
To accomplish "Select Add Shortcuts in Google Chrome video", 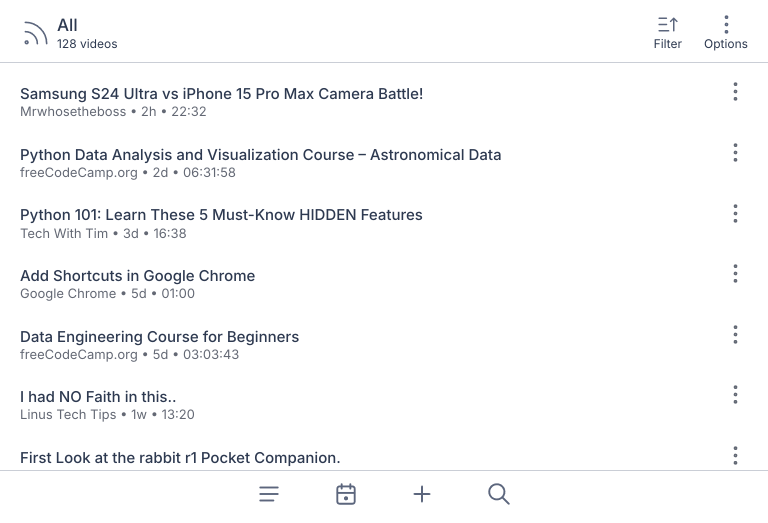I will (137, 276).
